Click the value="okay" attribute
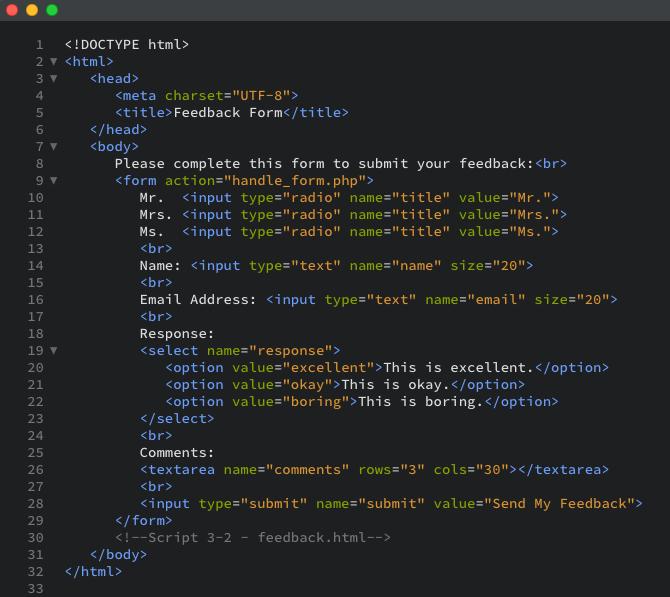Screen dimensions: 670x597 [282, 385]
